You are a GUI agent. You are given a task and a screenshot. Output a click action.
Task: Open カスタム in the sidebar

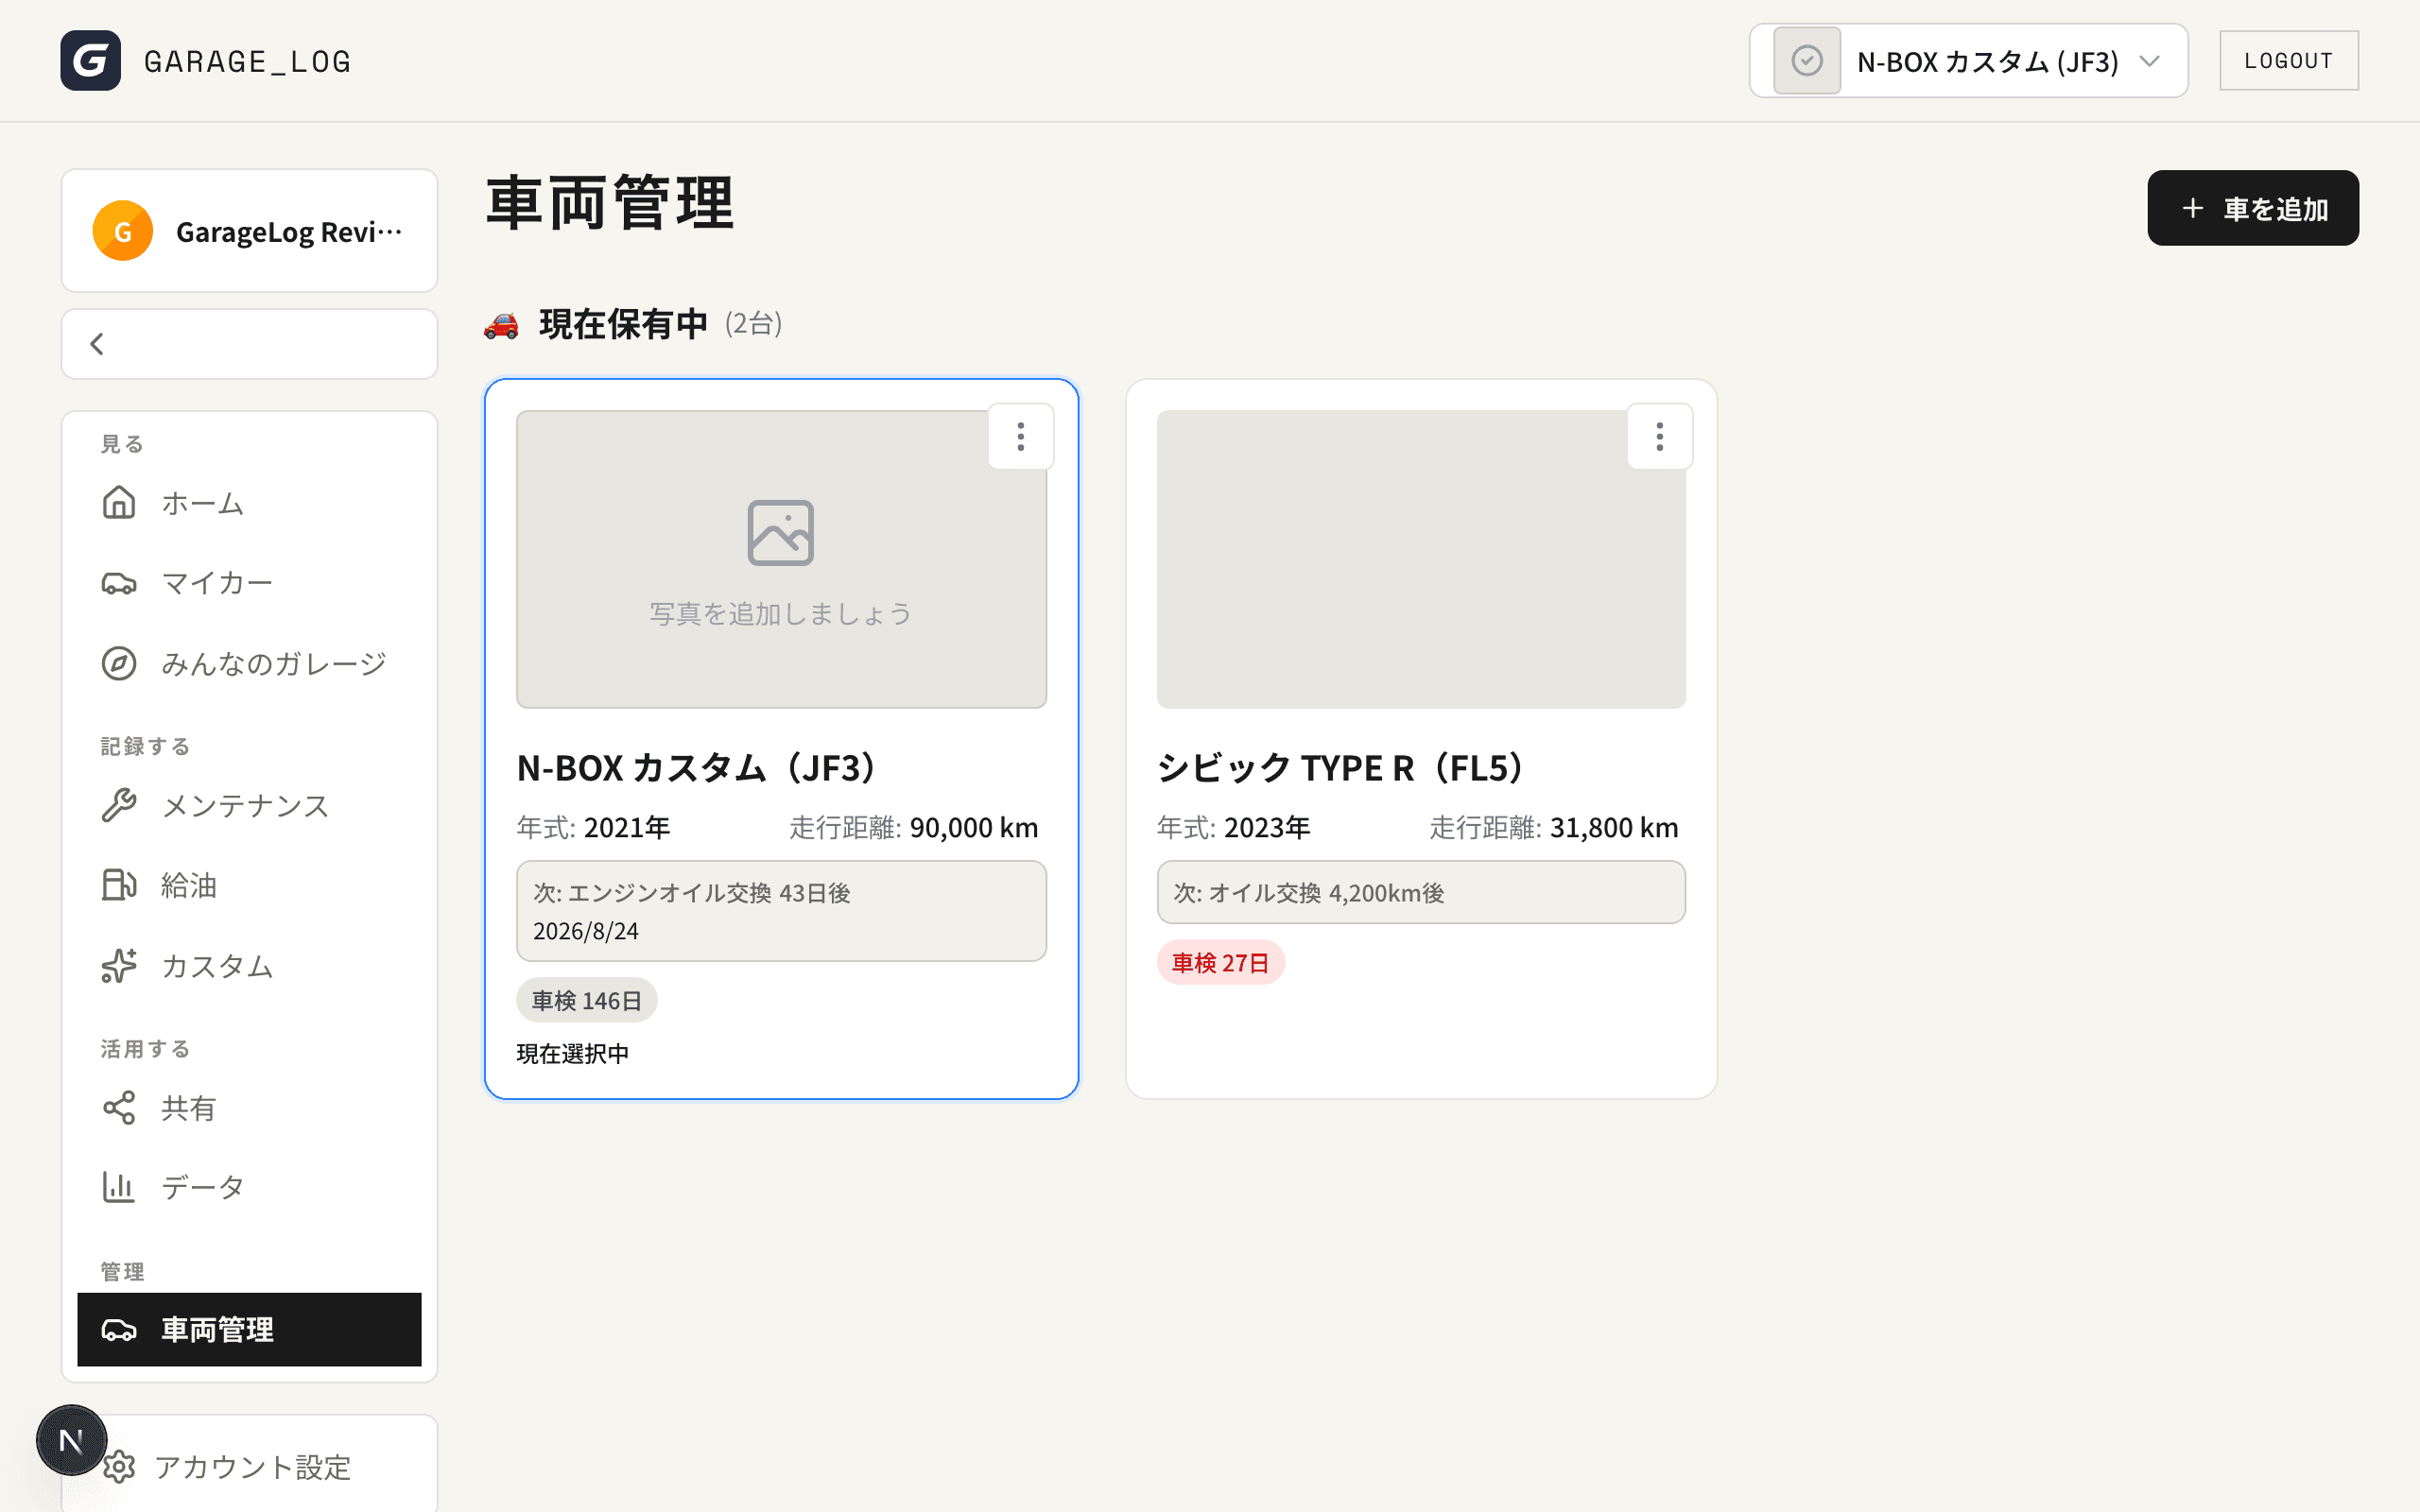pyautogui.click(x=249, y=966)
